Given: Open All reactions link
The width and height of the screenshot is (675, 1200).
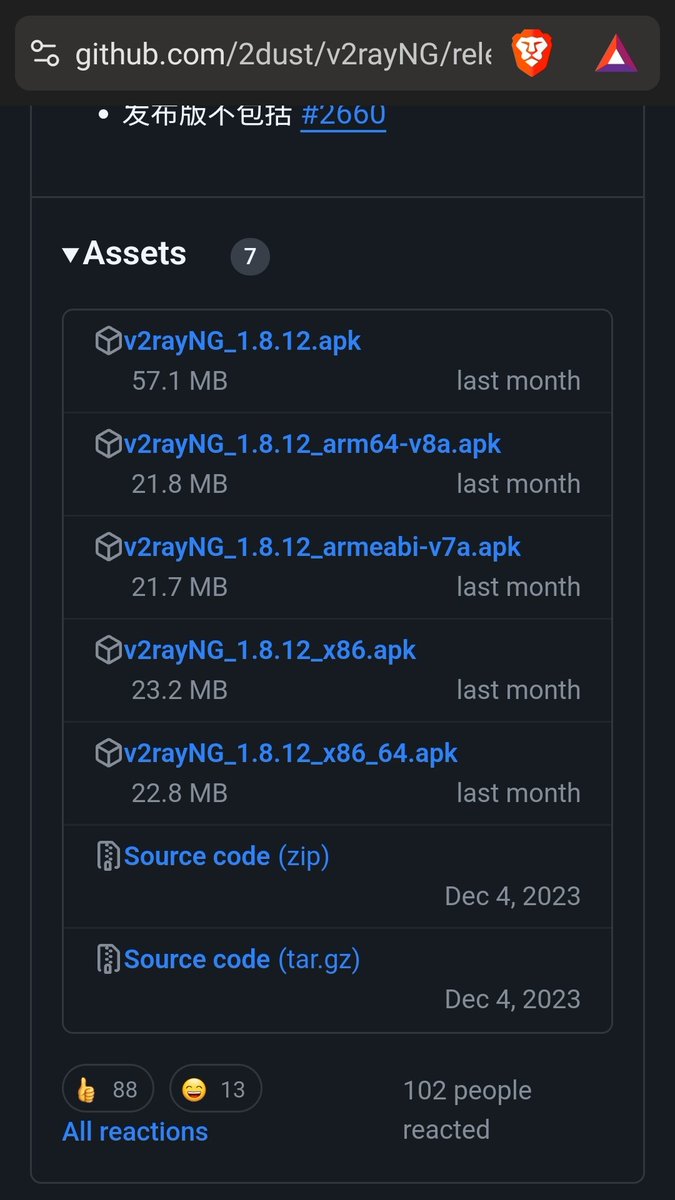Looking at the screenshot, I should click(135, 1131).
